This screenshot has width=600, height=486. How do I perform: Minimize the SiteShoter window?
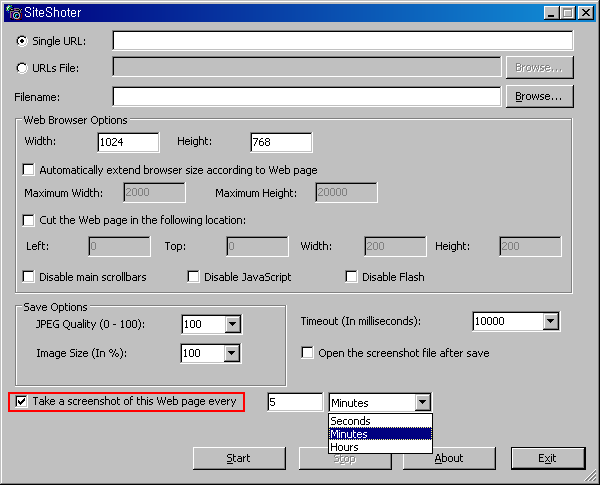click(551, 13)
